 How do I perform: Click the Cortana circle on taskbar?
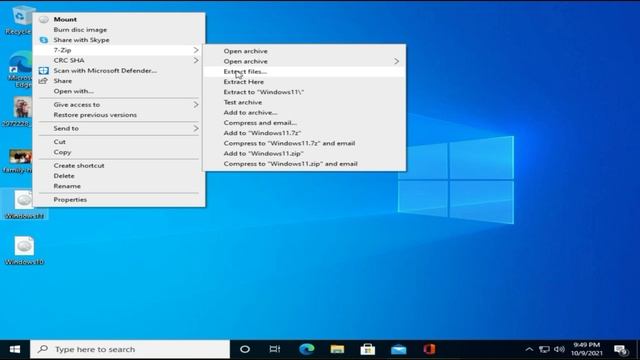245,349
